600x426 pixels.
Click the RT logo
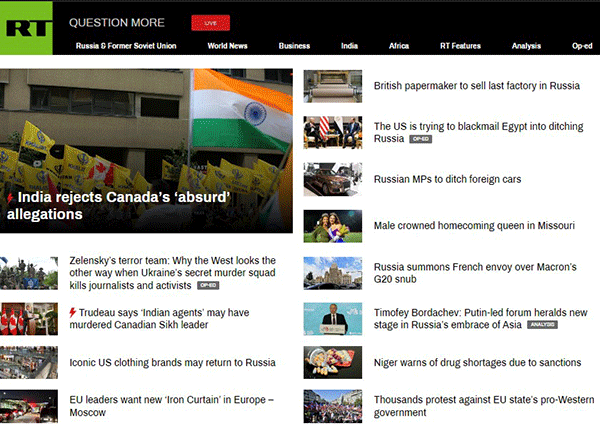tap(26, 28)
